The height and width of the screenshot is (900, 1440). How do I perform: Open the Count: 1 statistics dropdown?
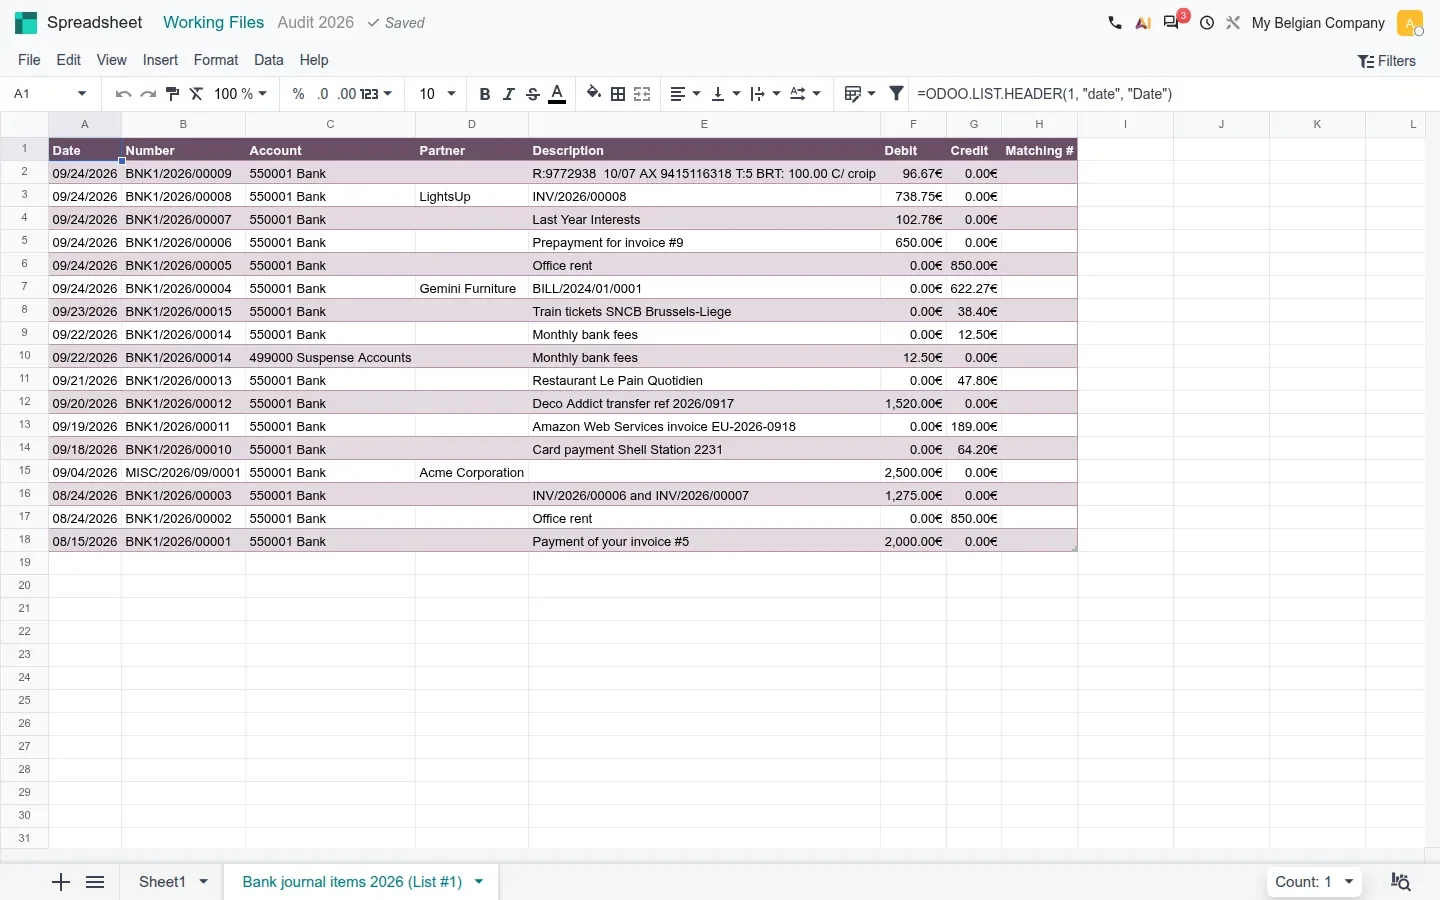[x=1315, y=882]
